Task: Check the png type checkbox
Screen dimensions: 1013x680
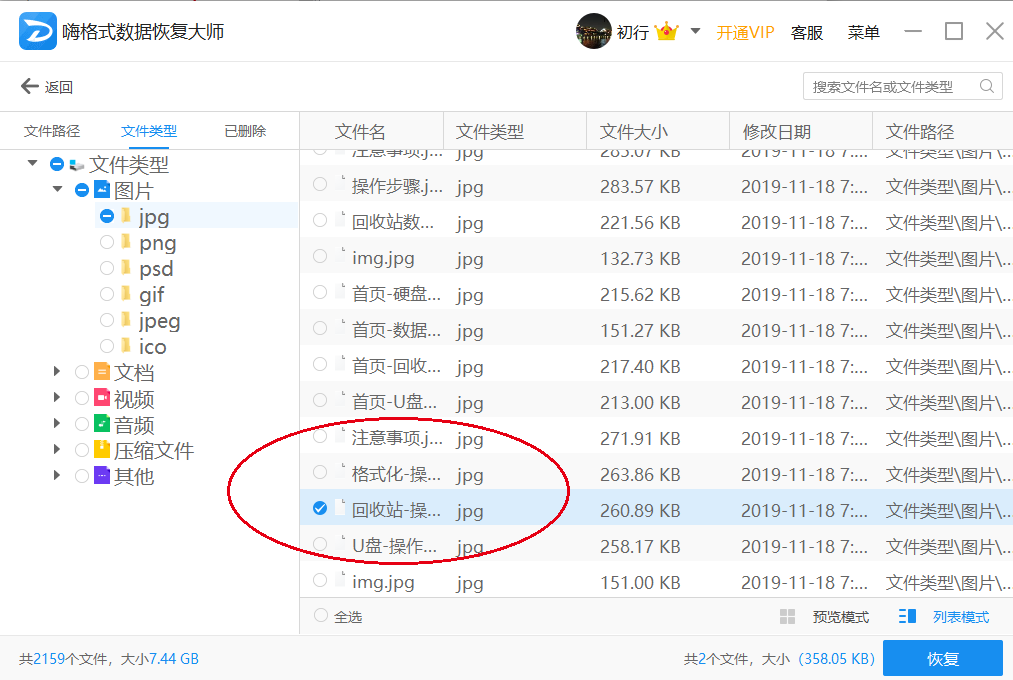Action: point(107,242)
